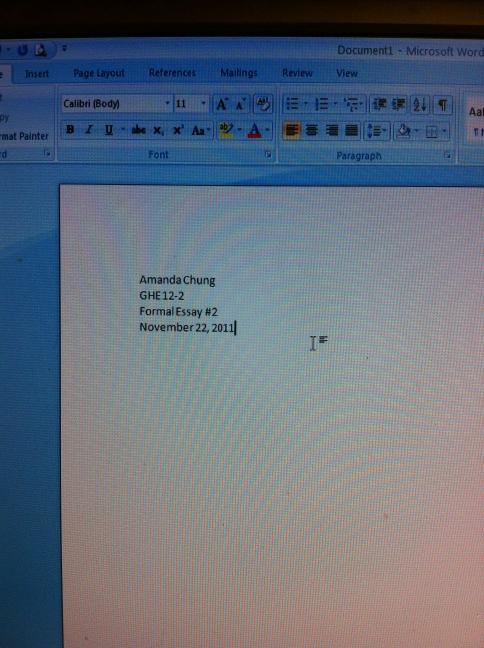484x648 pixels.
Task: Select Justify alignment
Action: [x=351, y=131]
